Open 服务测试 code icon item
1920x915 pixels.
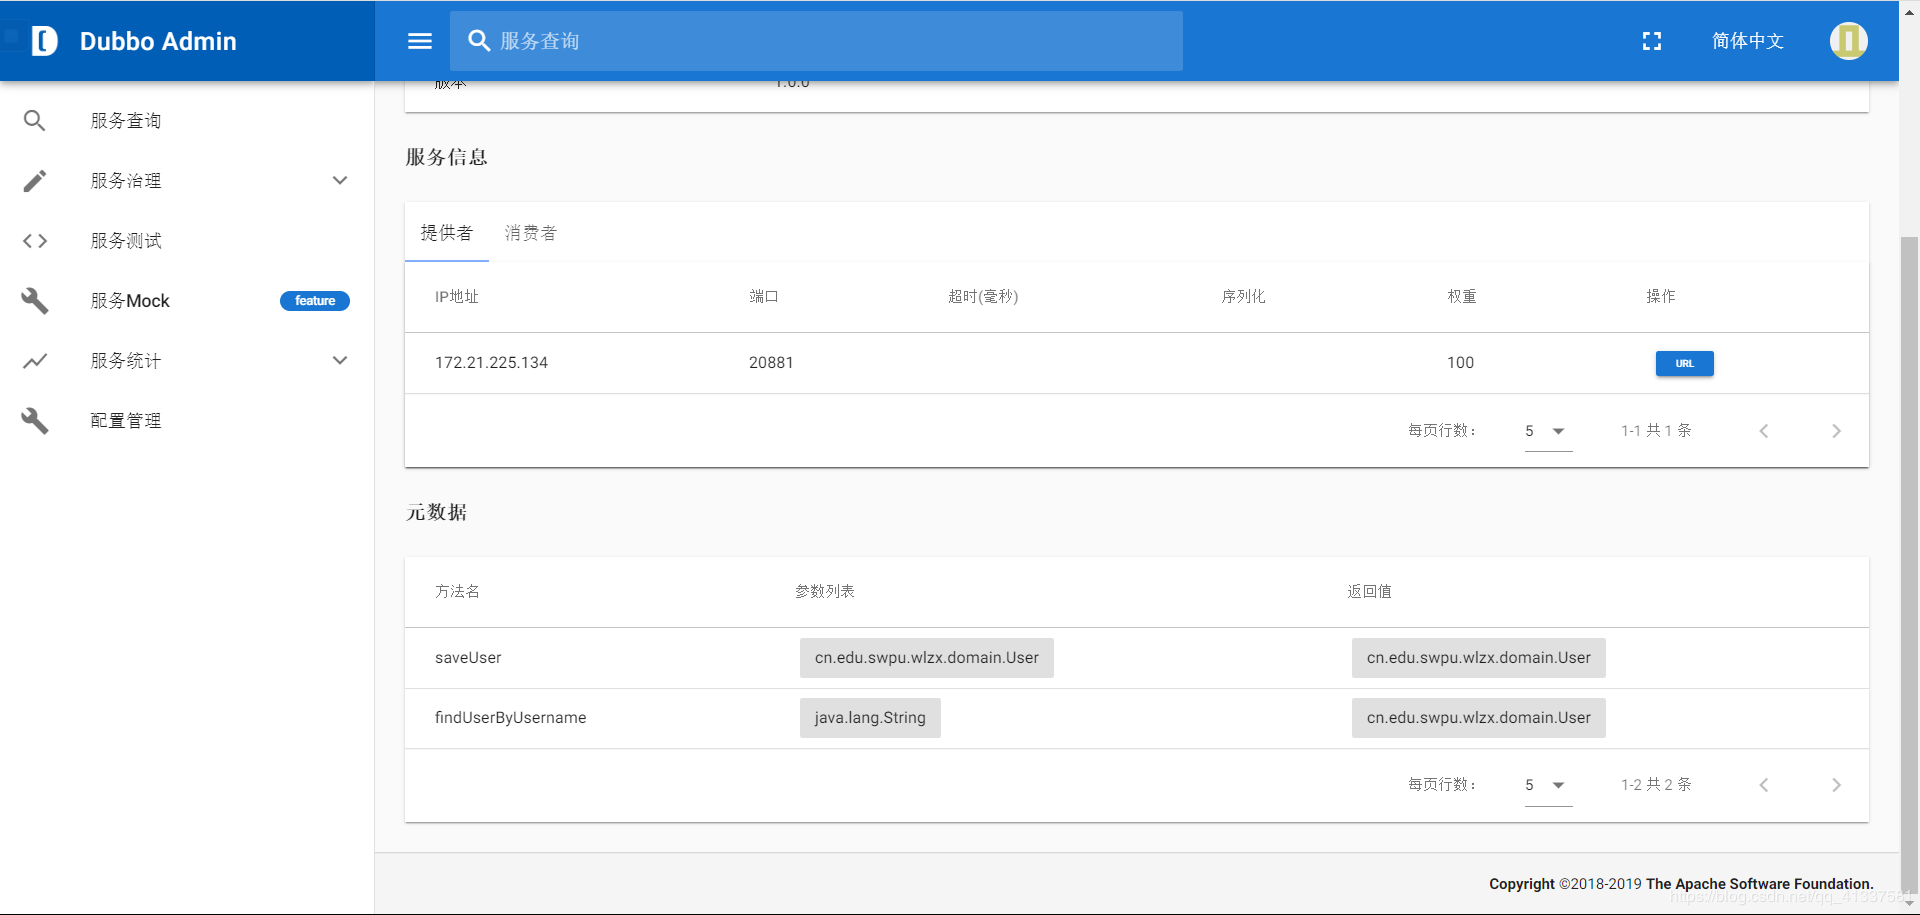187,241
